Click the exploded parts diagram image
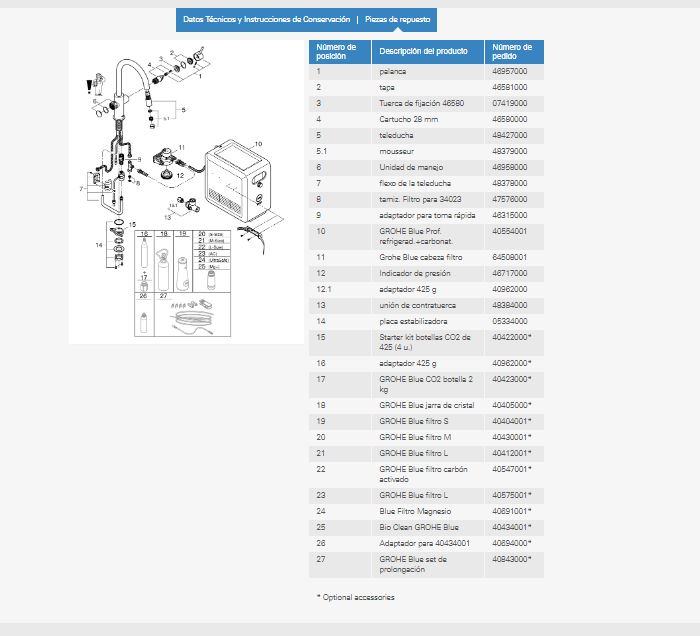Image resolution: width=700 pixels, height=636 pixels. click(x=187, y=192)
